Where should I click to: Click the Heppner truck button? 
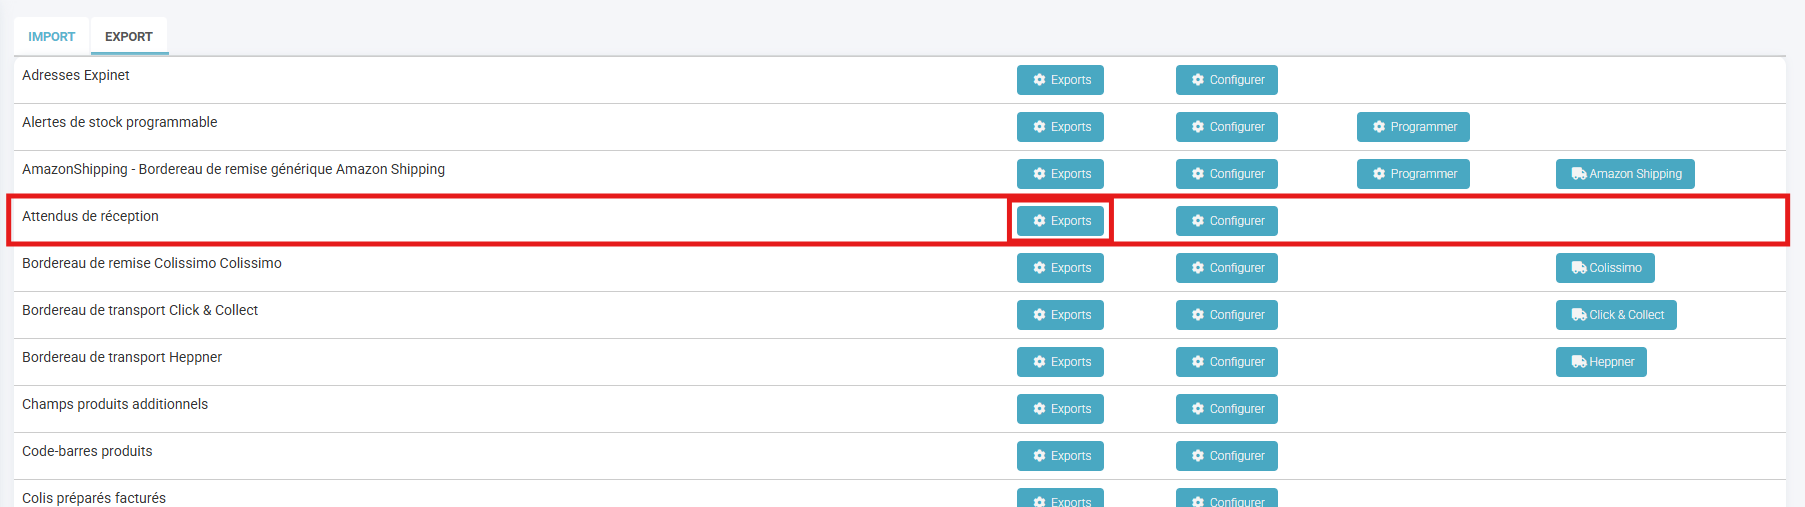(x=1600, y=362)
